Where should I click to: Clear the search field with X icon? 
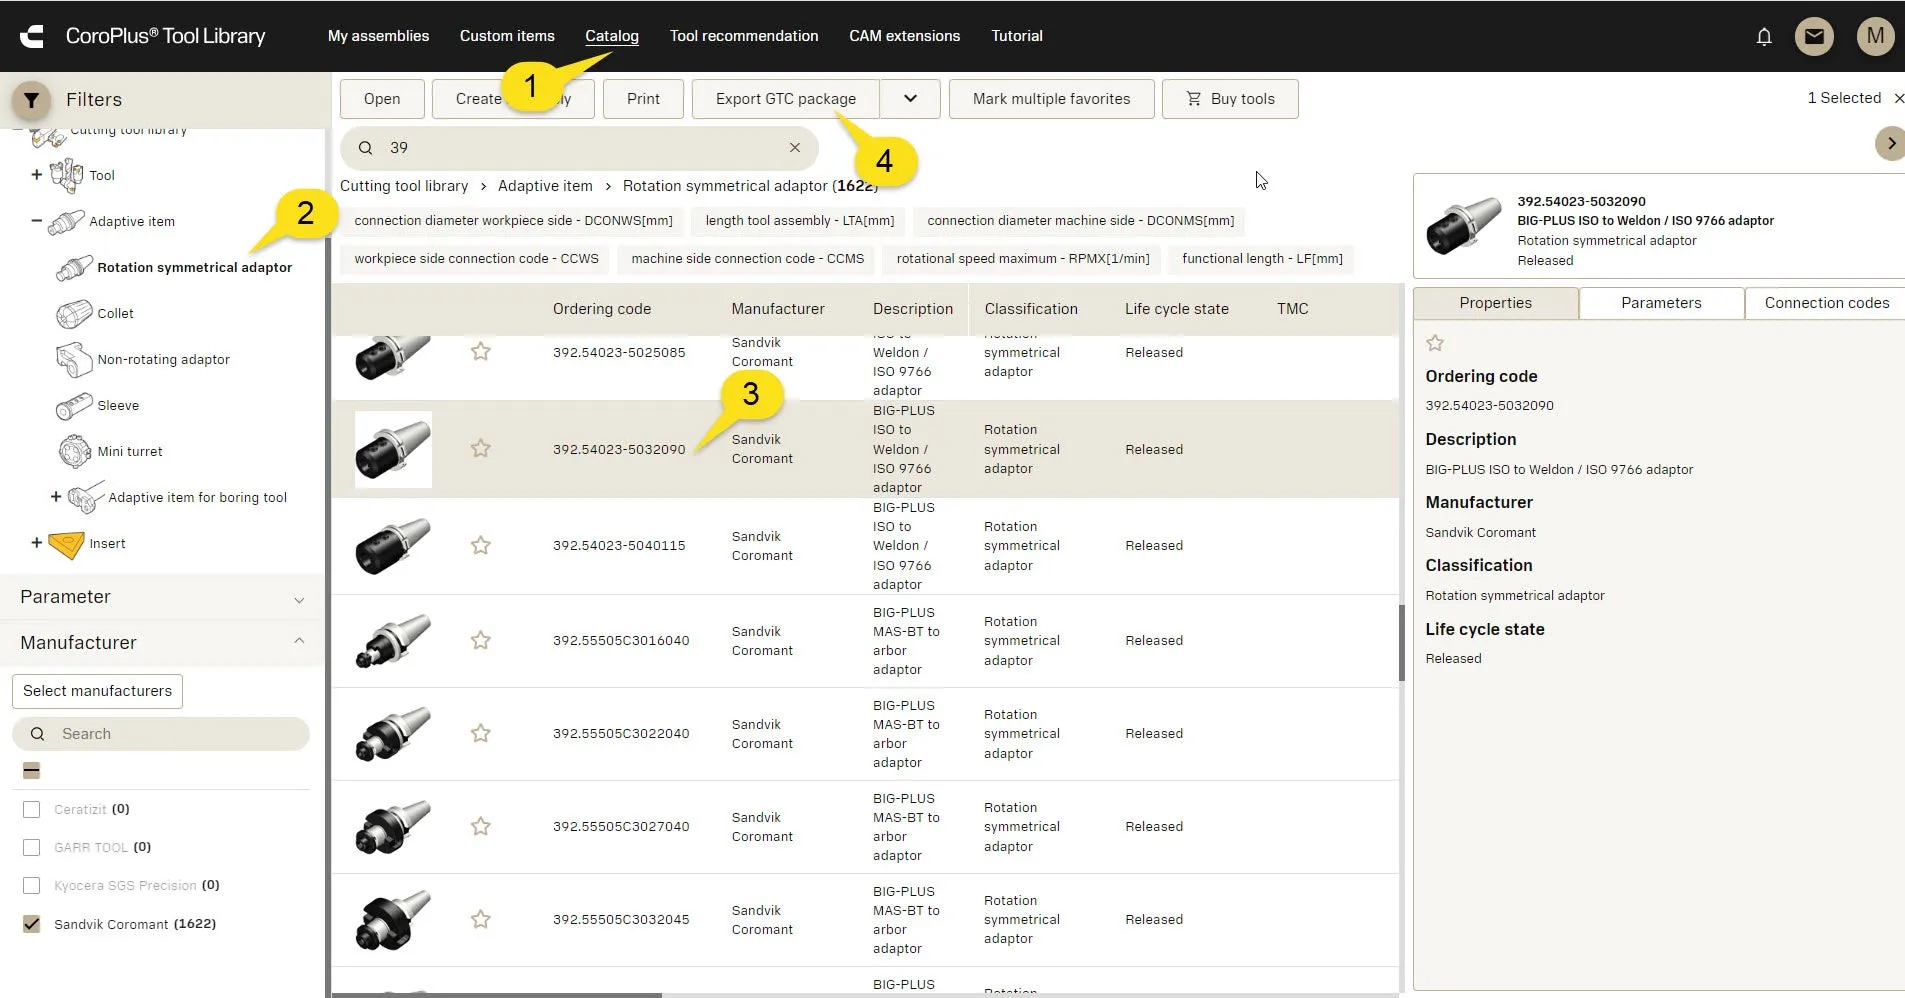pos(795,148)
